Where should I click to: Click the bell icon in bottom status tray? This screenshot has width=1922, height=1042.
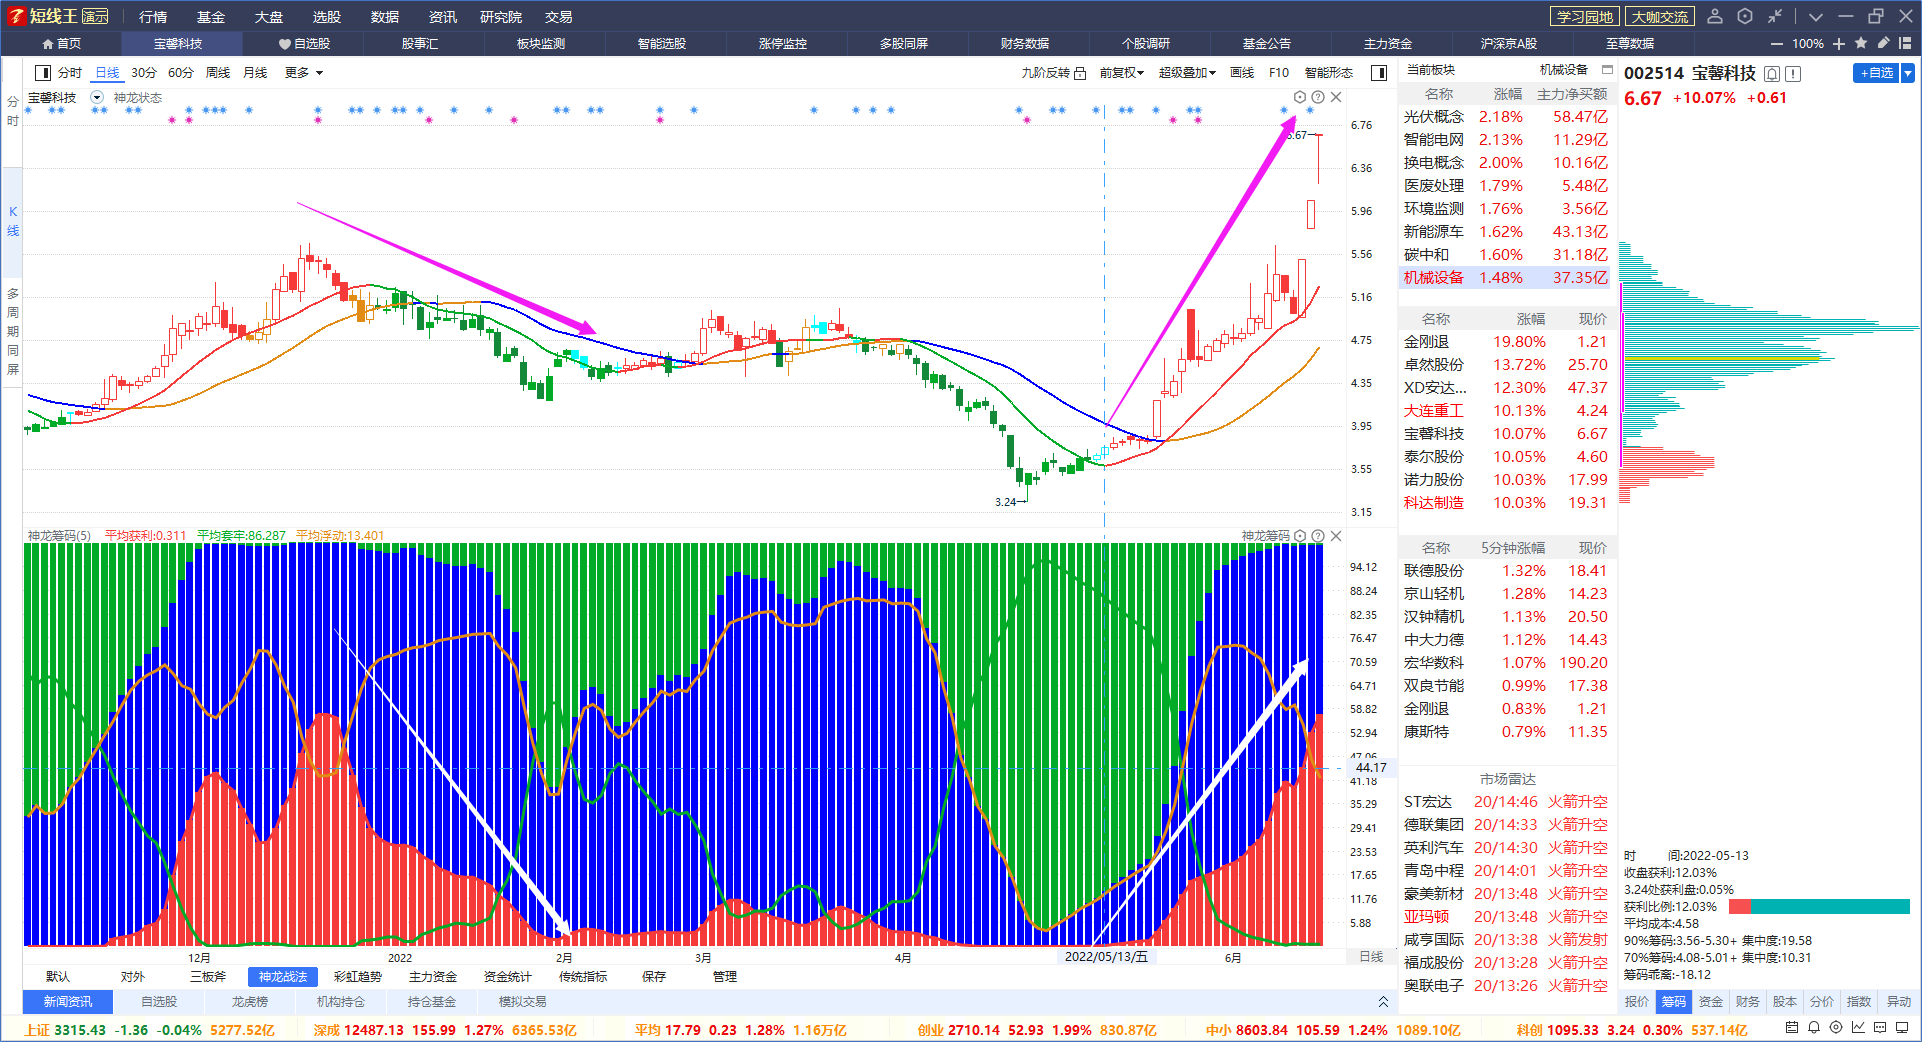pos(1814,1028)
